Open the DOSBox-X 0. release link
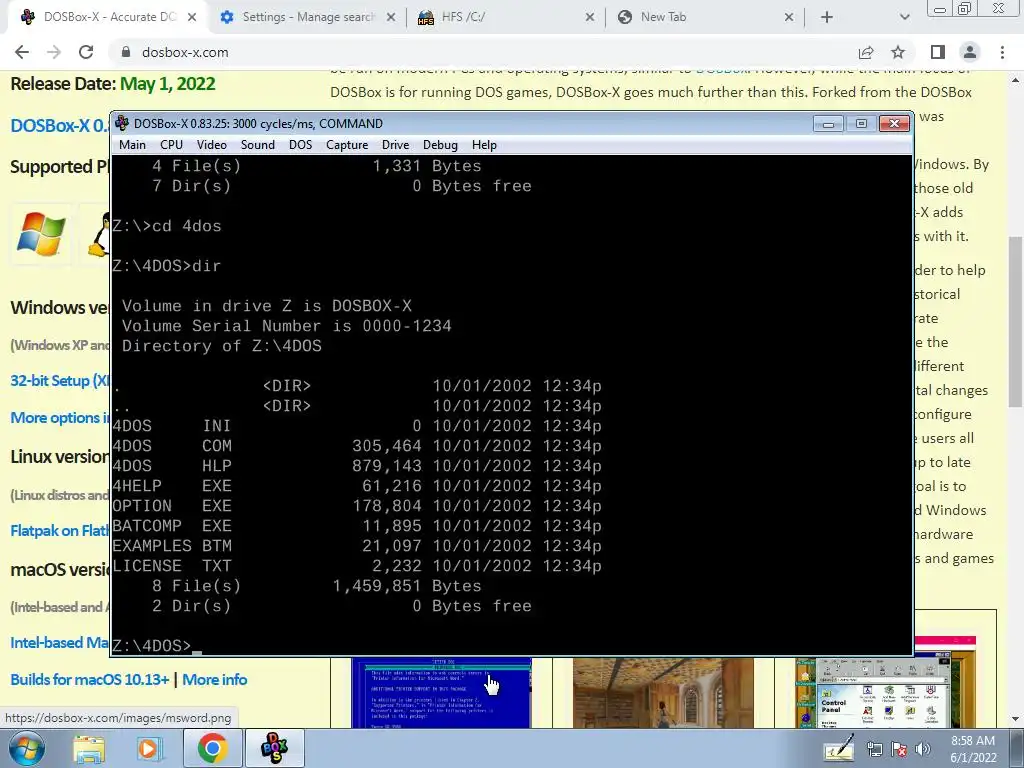The height and width of the screenshot is (768, 1024). (59, 125)
